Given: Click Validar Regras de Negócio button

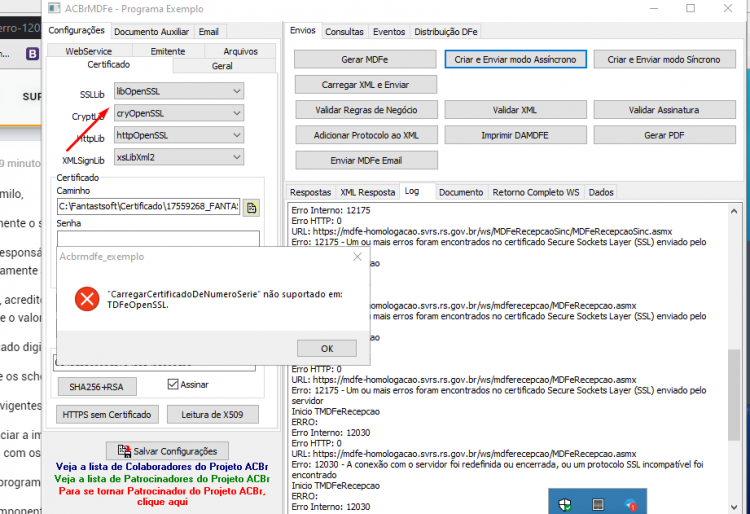Looking at the screenshot, I should click(366, 110).
